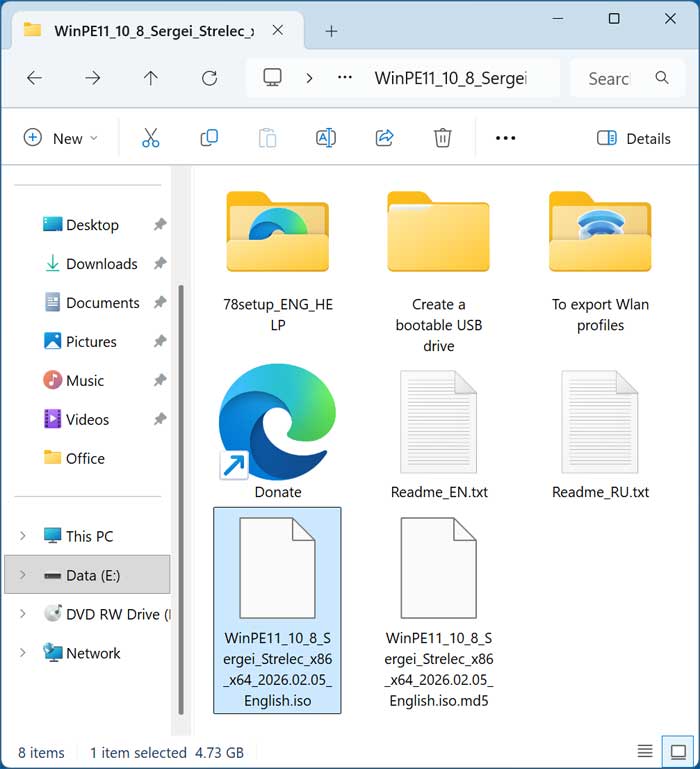
Task: Select the English.iso file
Action: [x=277, y=610]
